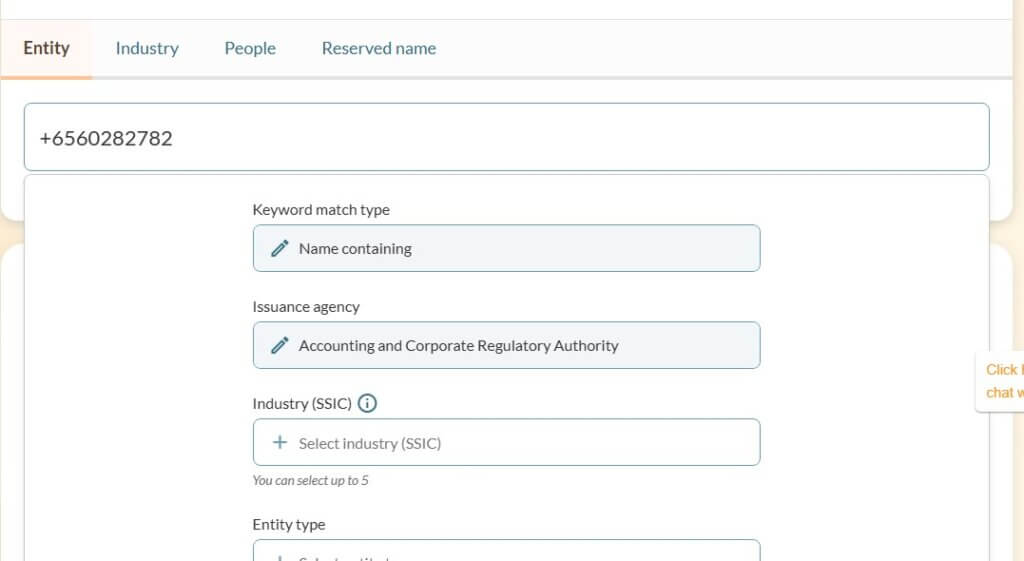Click the Issuance agency label

point(306,307)
